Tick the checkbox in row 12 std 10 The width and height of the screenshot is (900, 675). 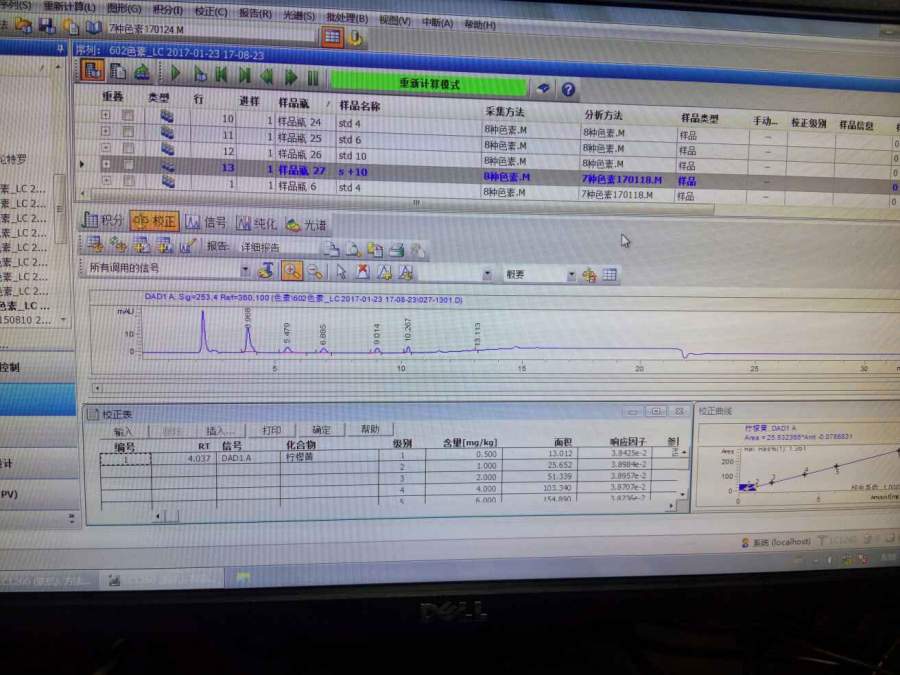127,148
